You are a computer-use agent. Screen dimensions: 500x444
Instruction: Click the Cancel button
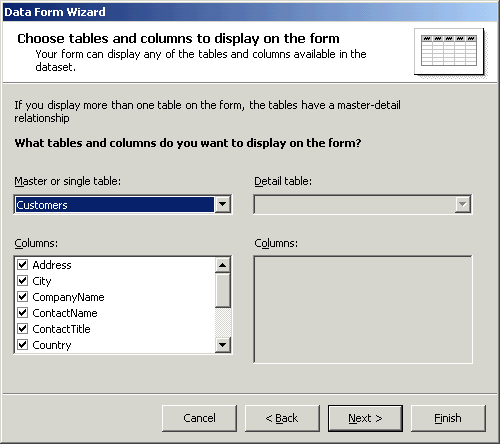coord(199,418)
